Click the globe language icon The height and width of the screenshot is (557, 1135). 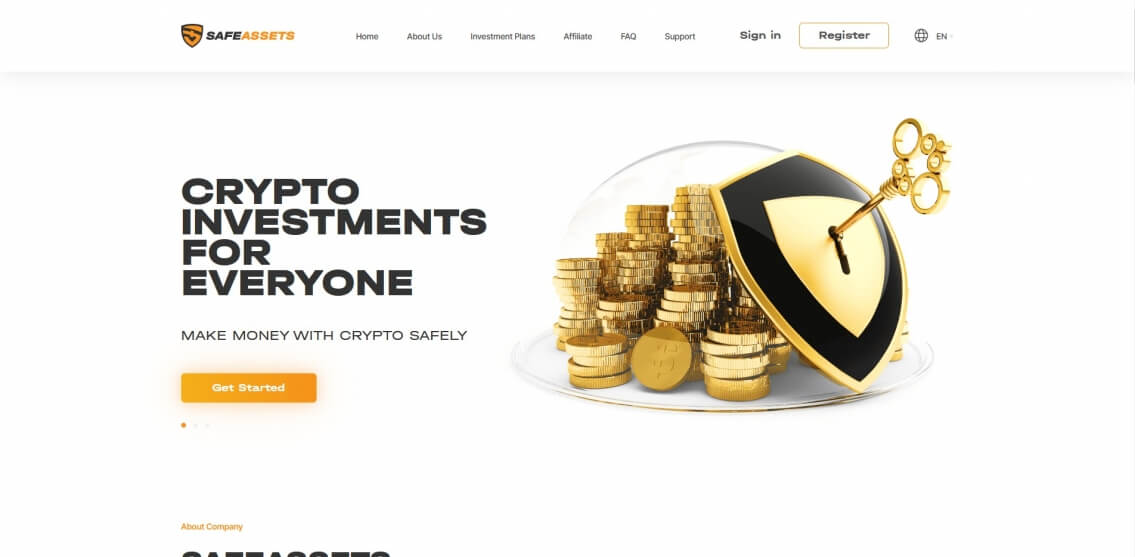921,35
